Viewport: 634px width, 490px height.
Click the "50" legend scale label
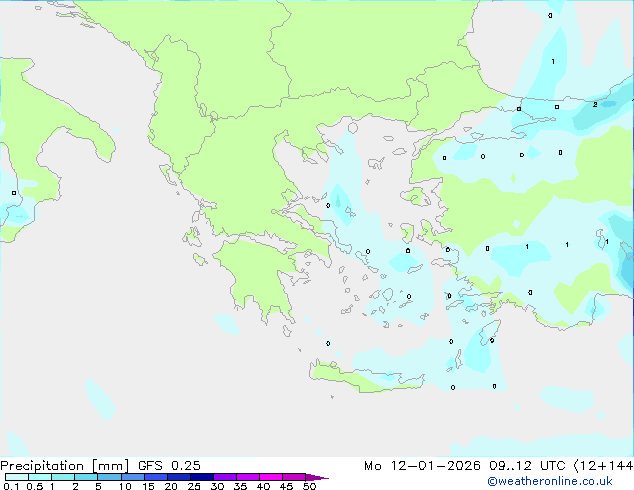tap(309, 486)
